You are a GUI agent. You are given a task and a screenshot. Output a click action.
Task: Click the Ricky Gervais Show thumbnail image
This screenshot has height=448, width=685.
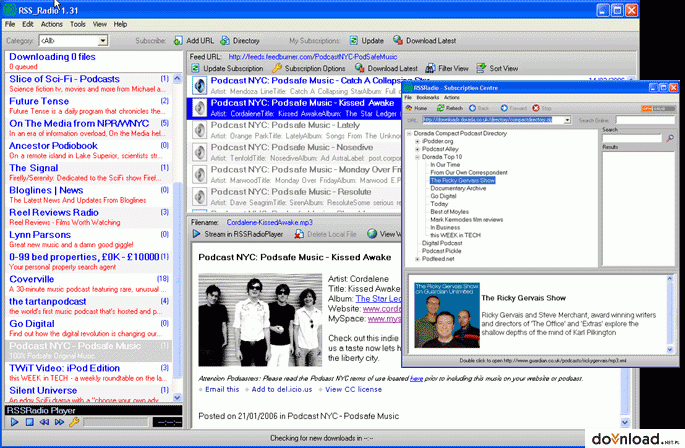click(x=447, y=315)
